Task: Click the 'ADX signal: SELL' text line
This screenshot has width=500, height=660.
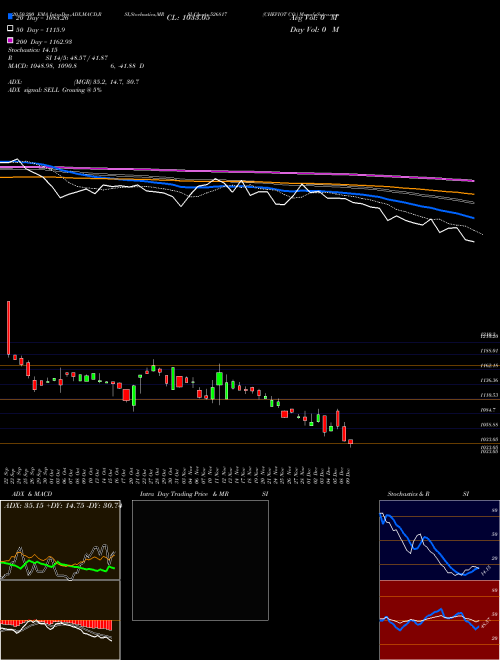Action: click(55, 90)
